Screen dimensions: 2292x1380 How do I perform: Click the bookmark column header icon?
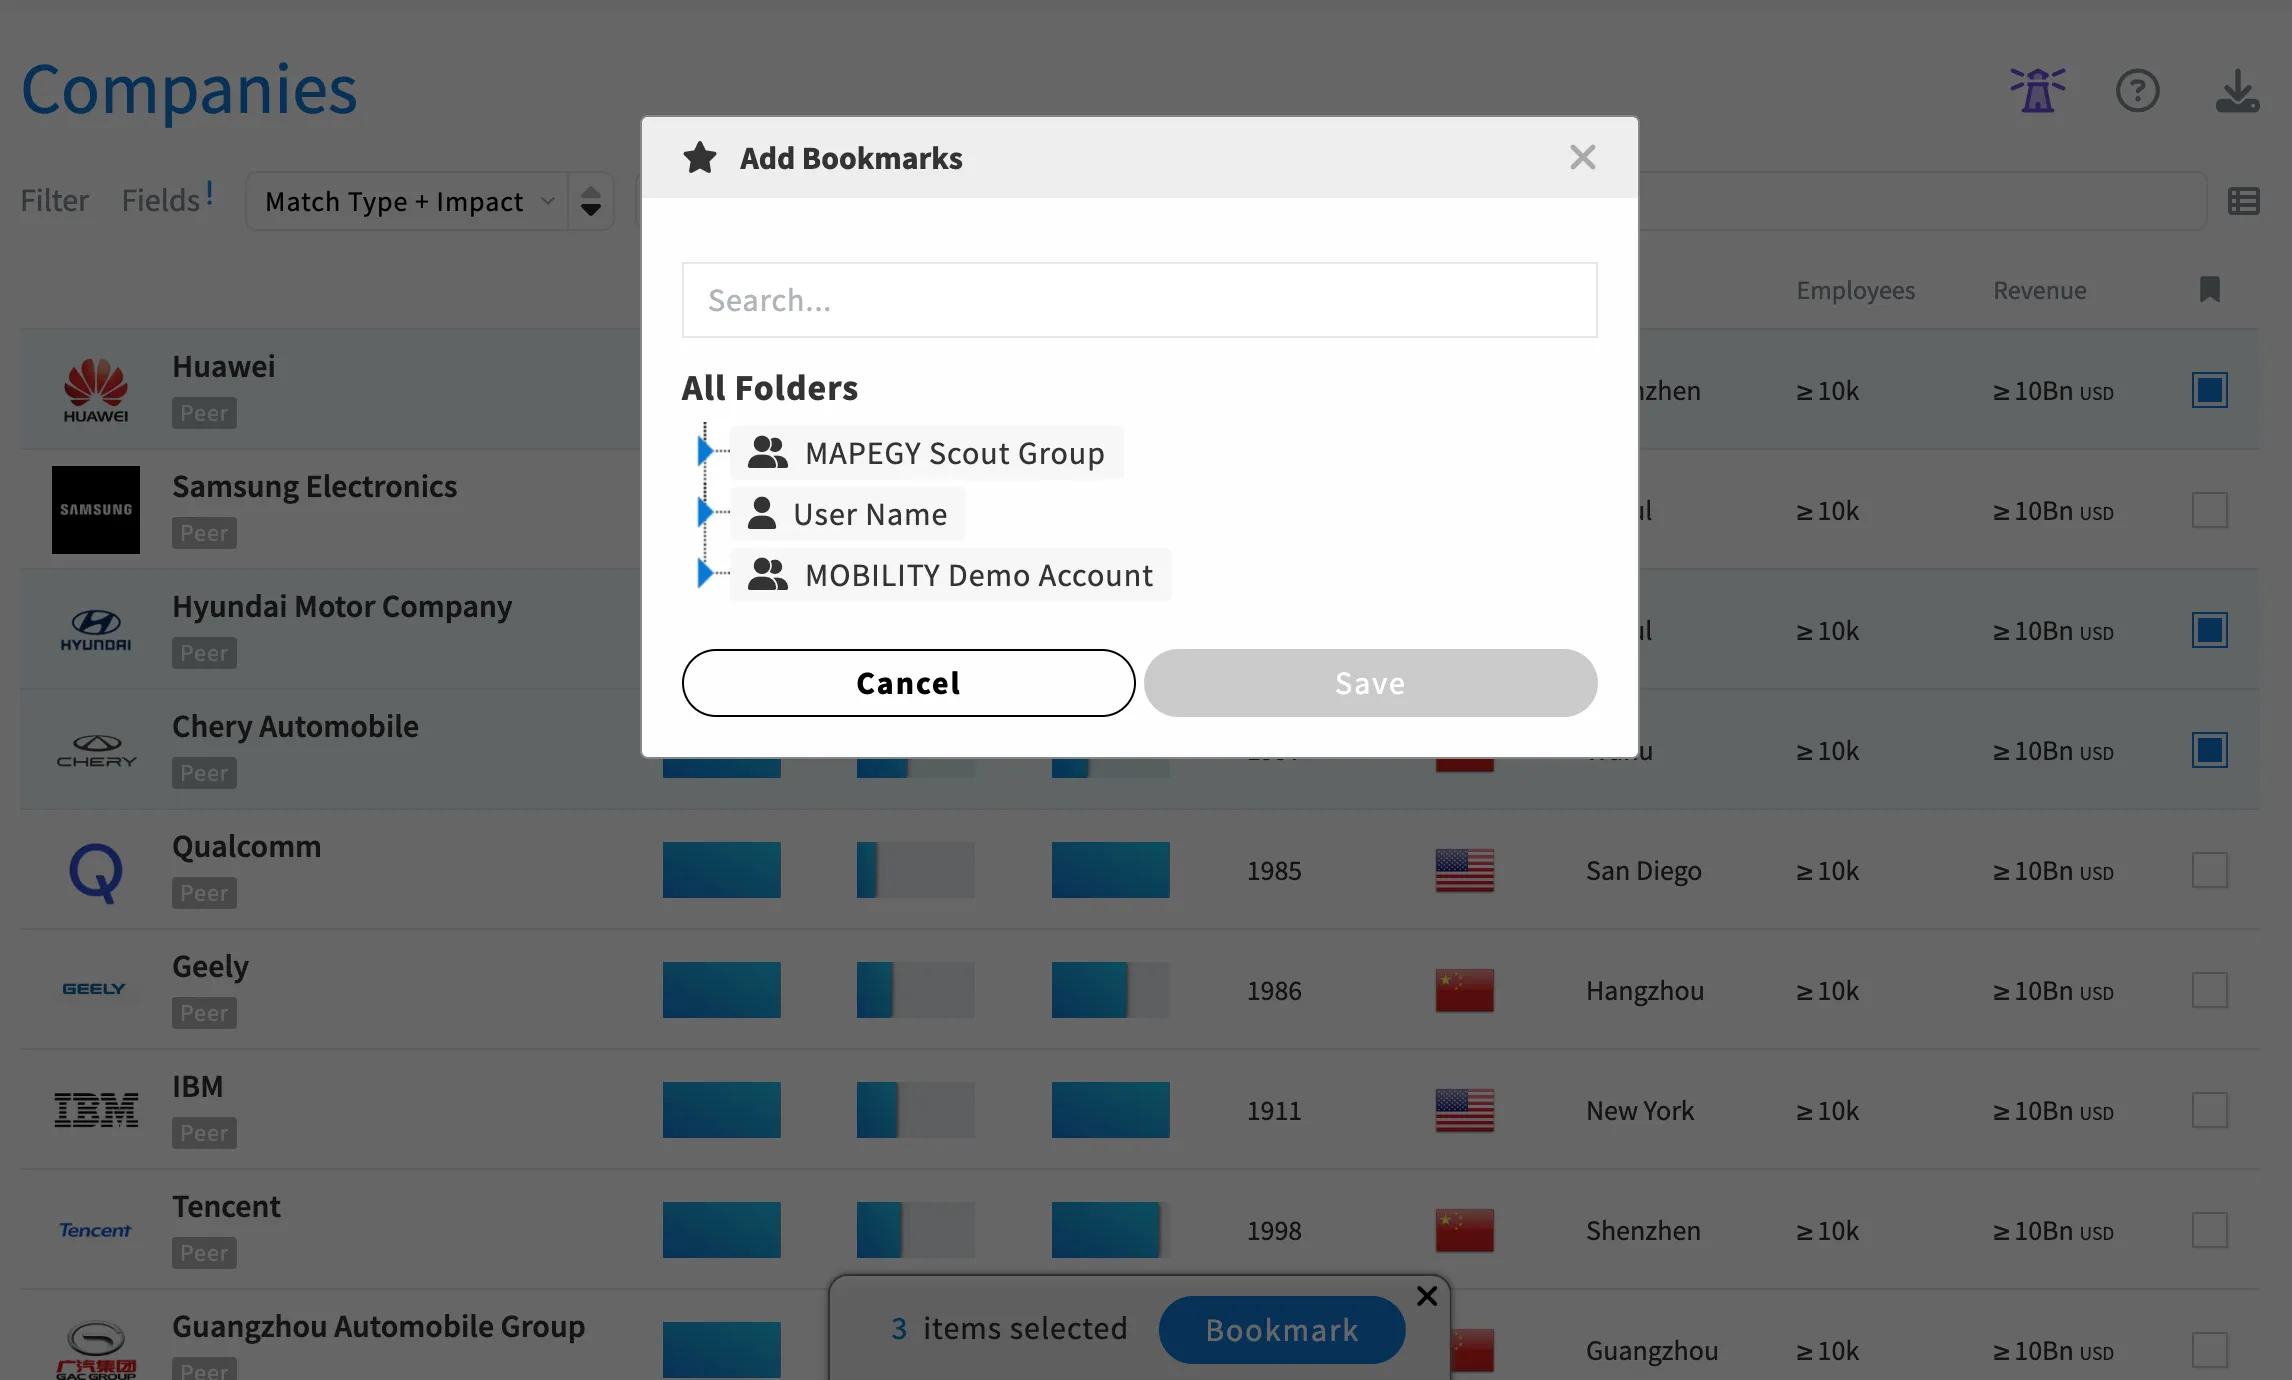pos(2209,290)
